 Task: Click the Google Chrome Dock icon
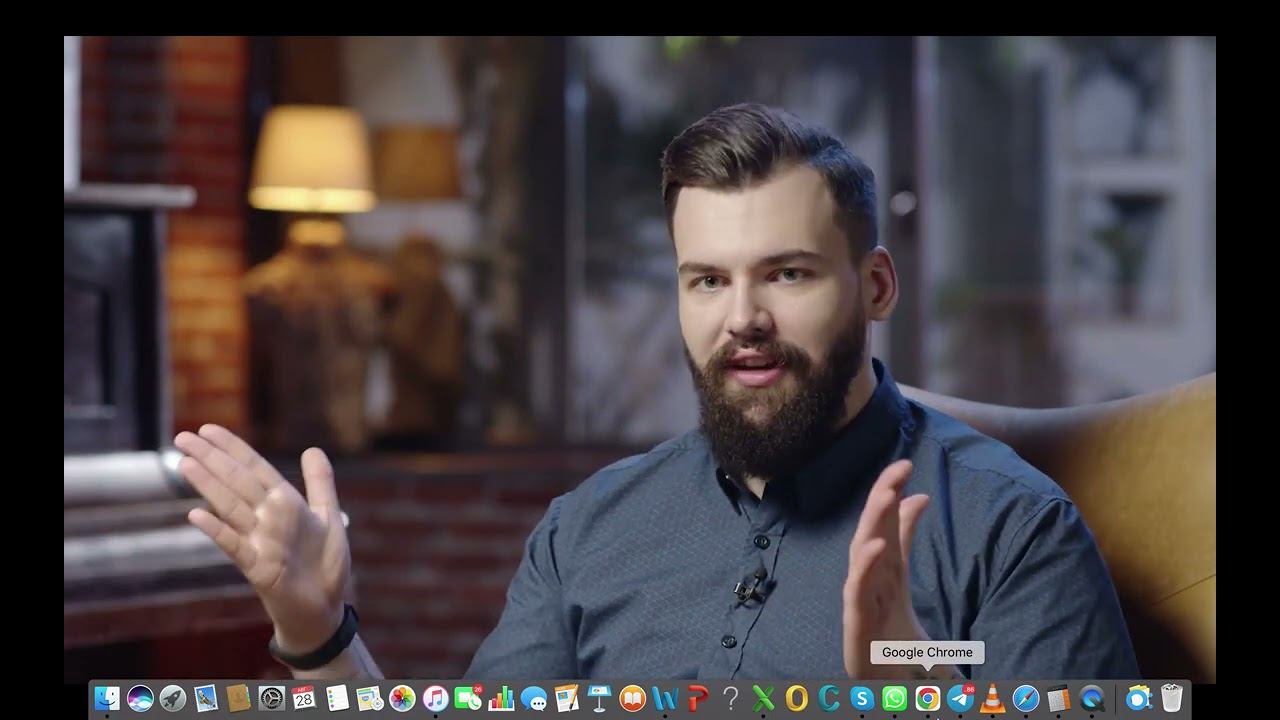click(927, 698)
